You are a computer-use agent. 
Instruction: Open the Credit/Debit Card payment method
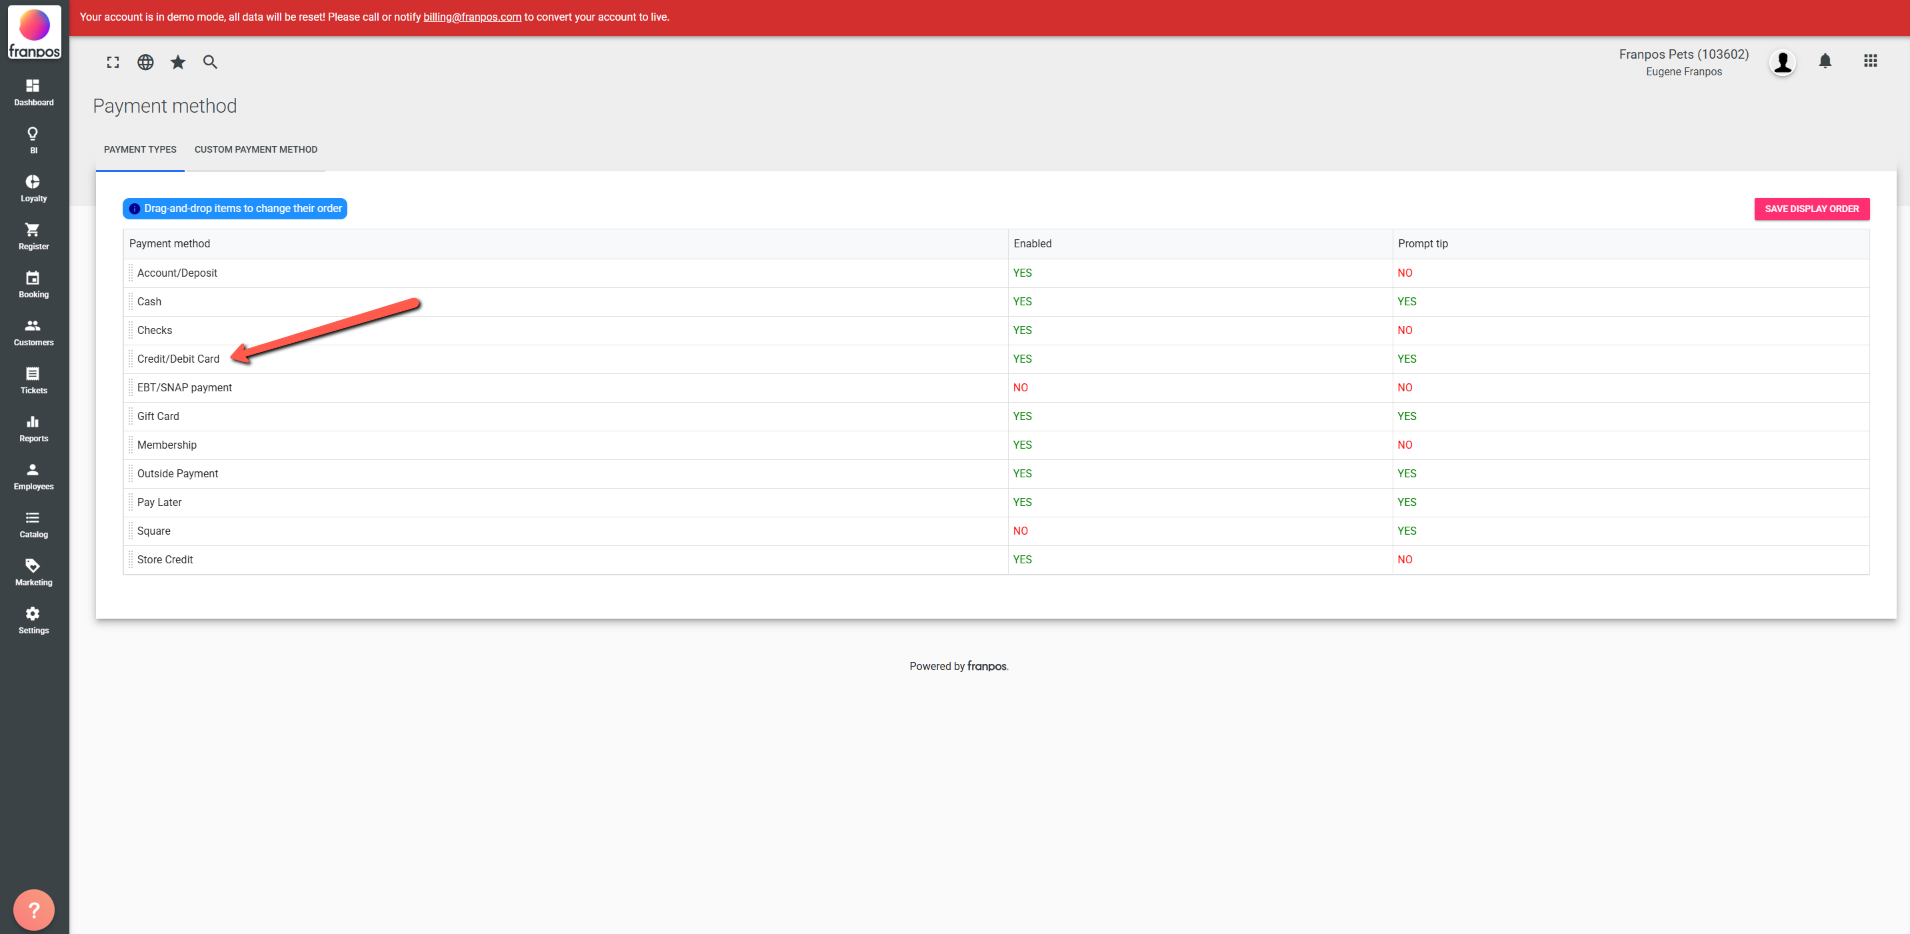click(x=178, y=359)
